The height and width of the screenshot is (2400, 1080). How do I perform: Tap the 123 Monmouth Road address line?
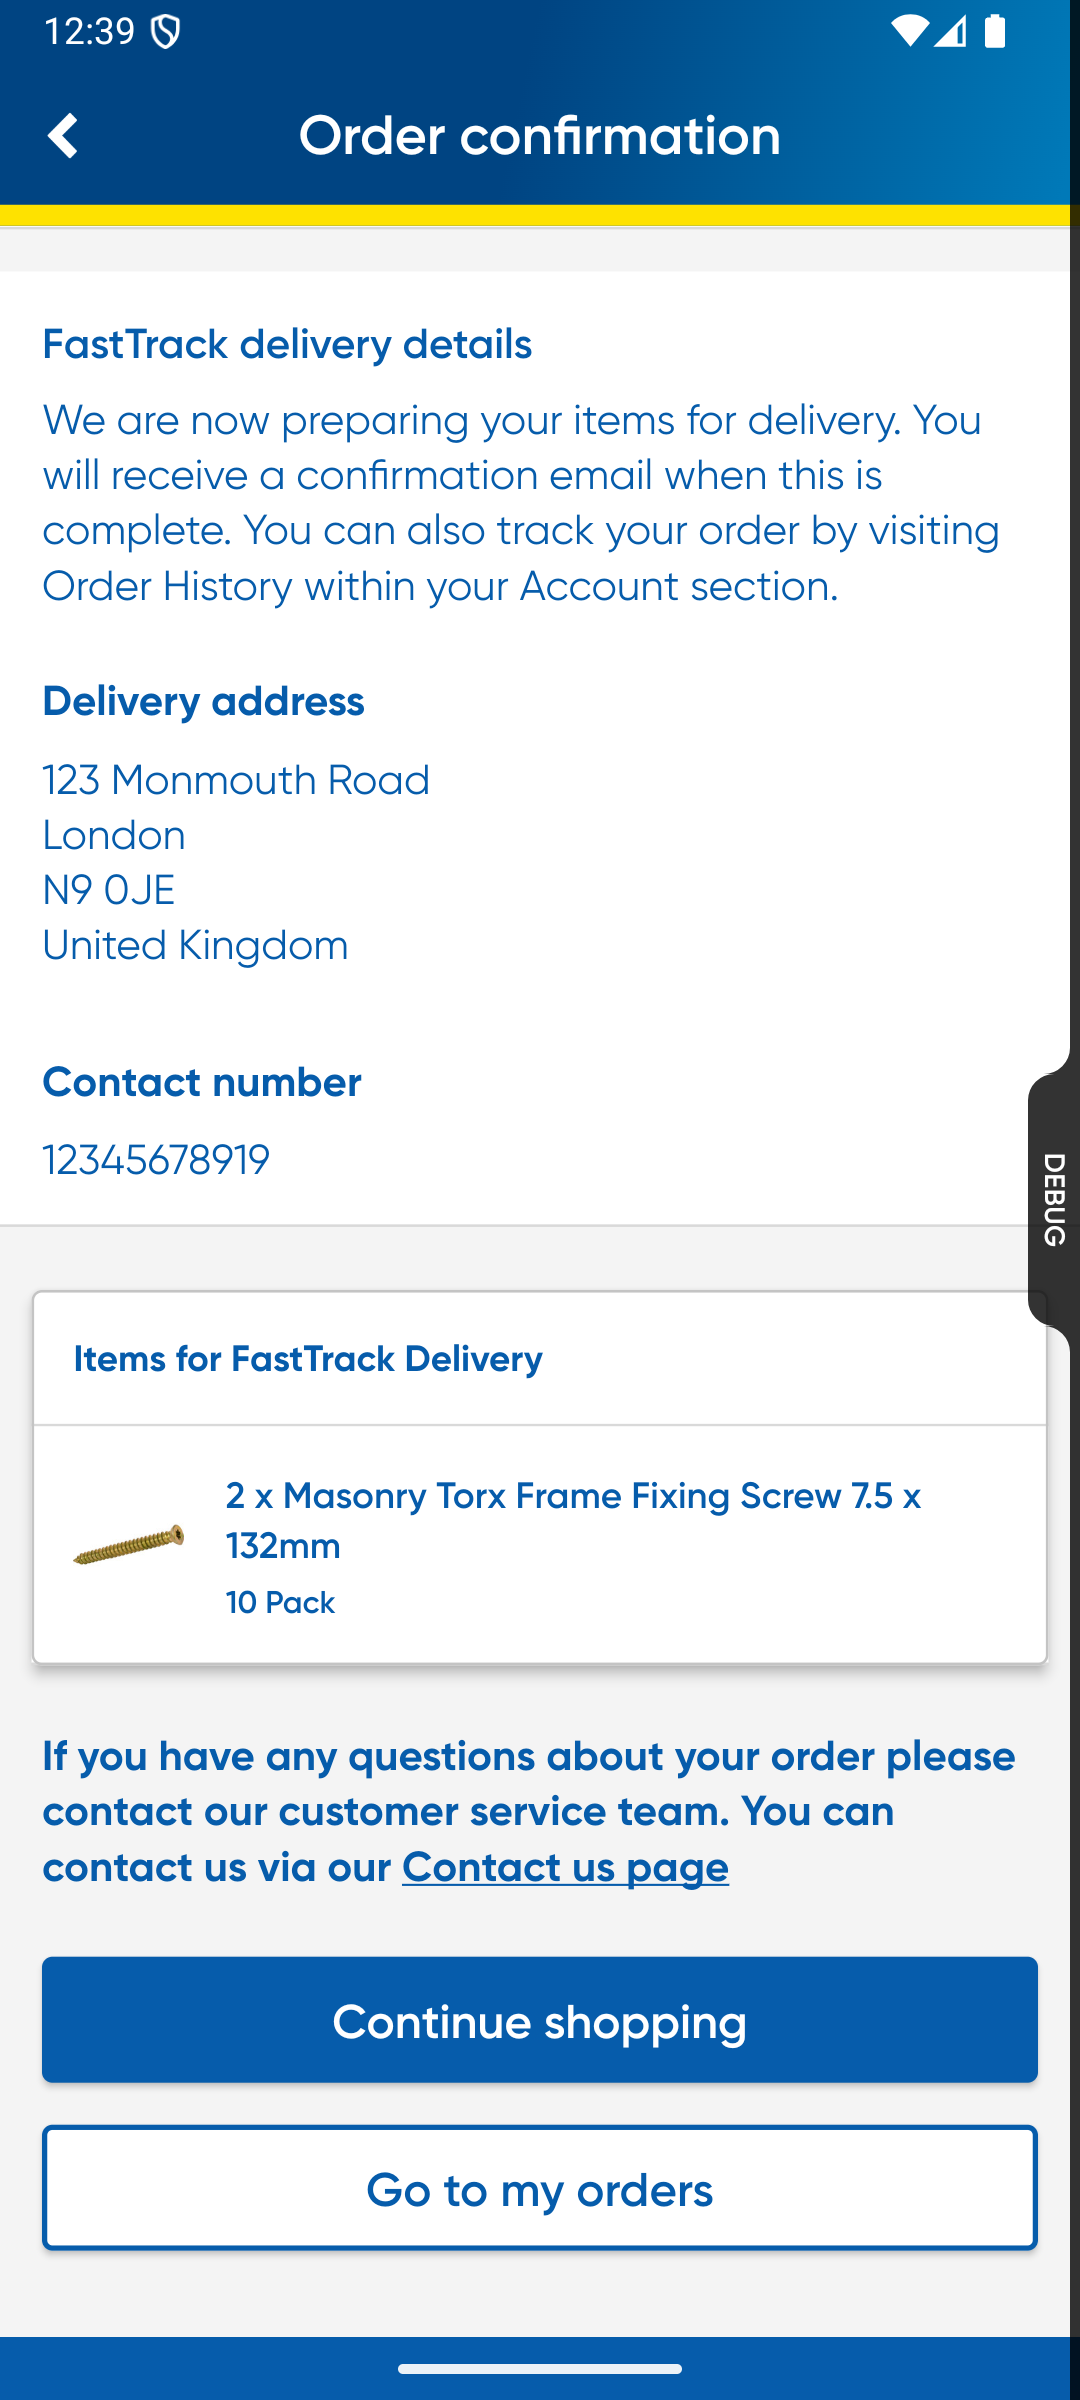[x=236, y=780]
